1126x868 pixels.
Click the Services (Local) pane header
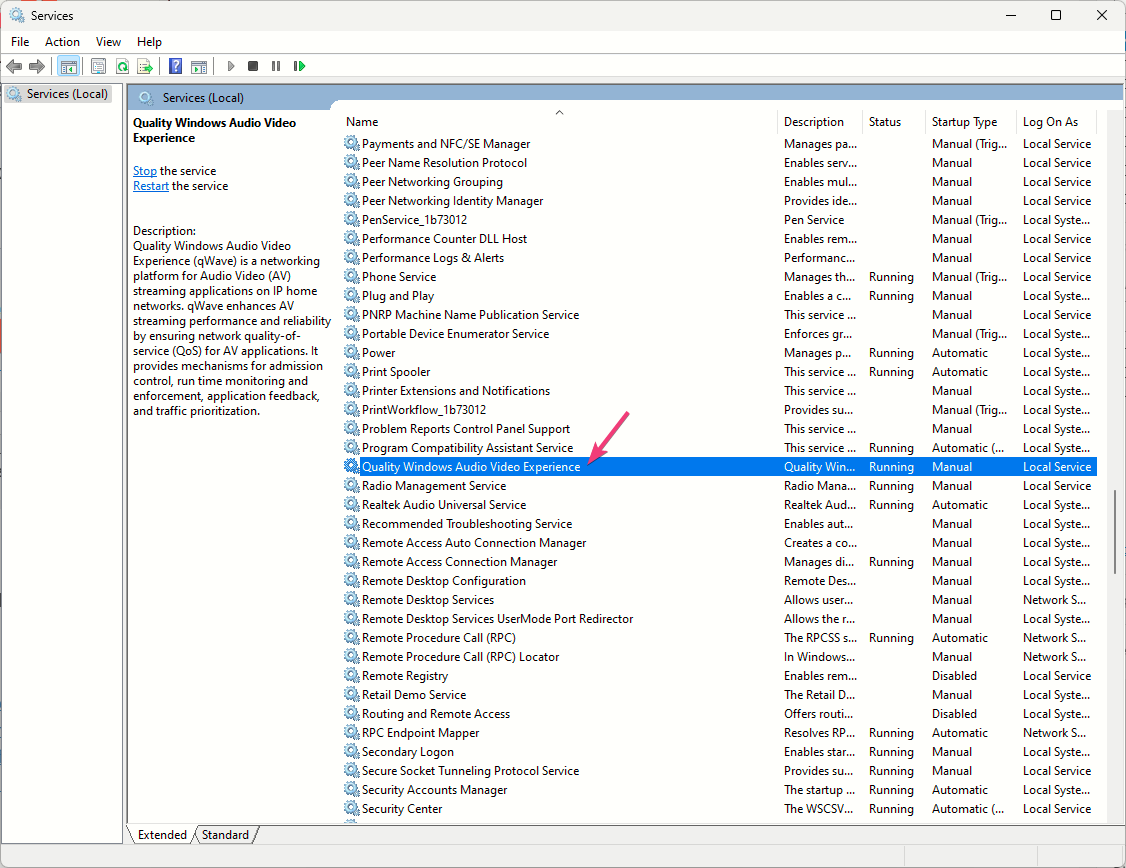pos(625,98)
